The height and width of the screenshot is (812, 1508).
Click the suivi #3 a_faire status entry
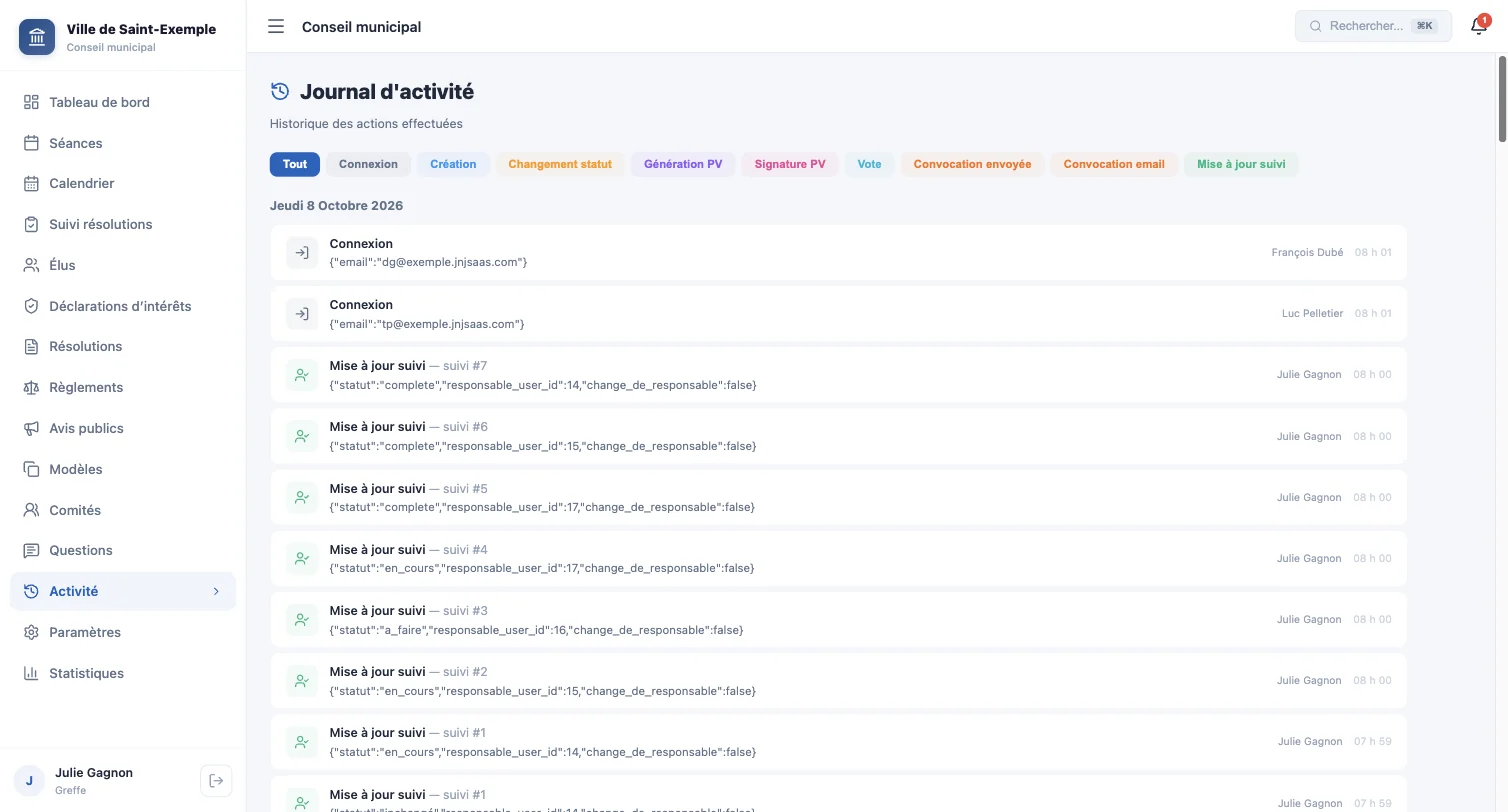(x=838, y=619)
